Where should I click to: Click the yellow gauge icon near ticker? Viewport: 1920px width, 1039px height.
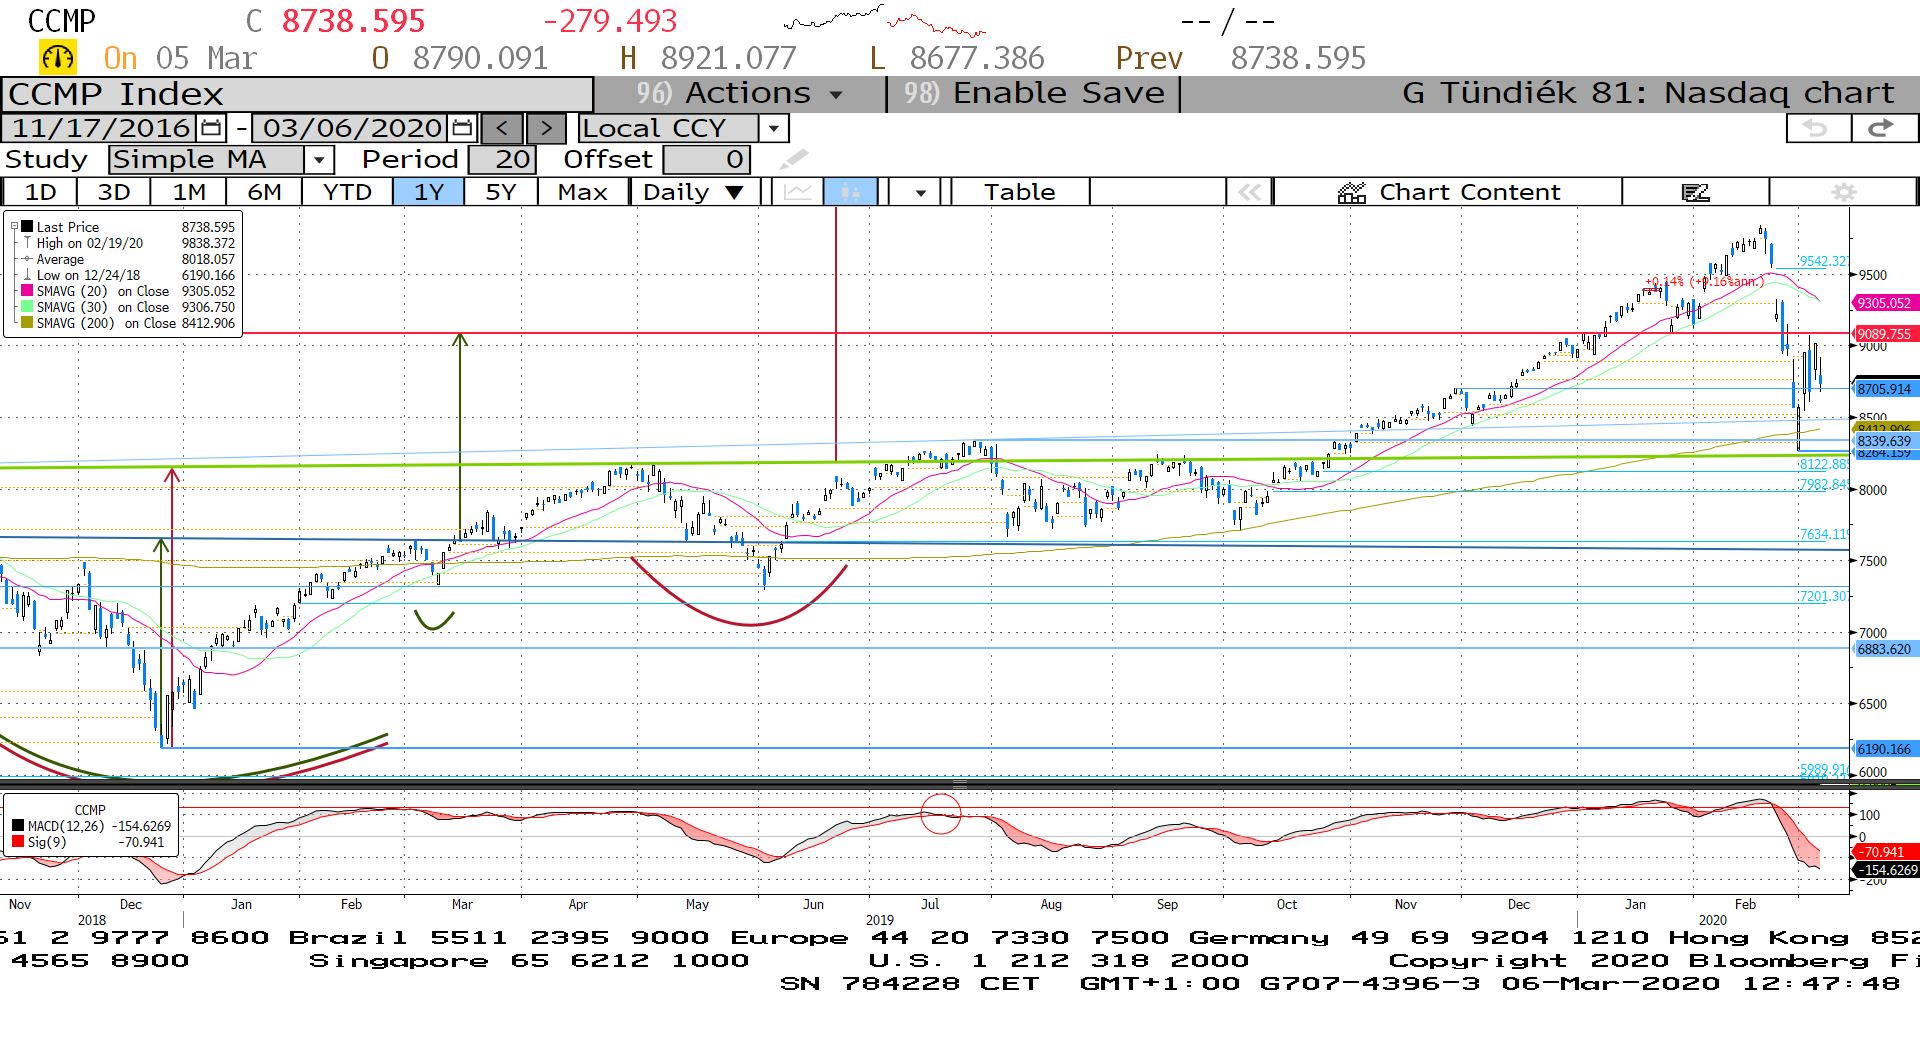click(58, 58)
